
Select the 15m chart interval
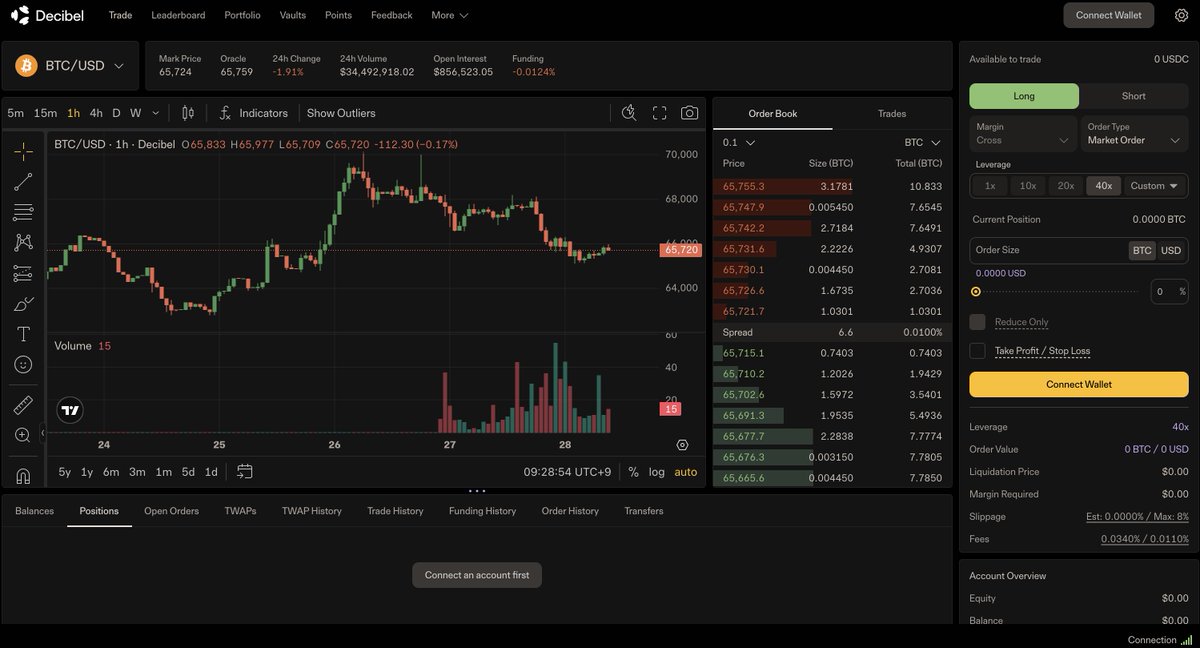(x=45, y=113)
